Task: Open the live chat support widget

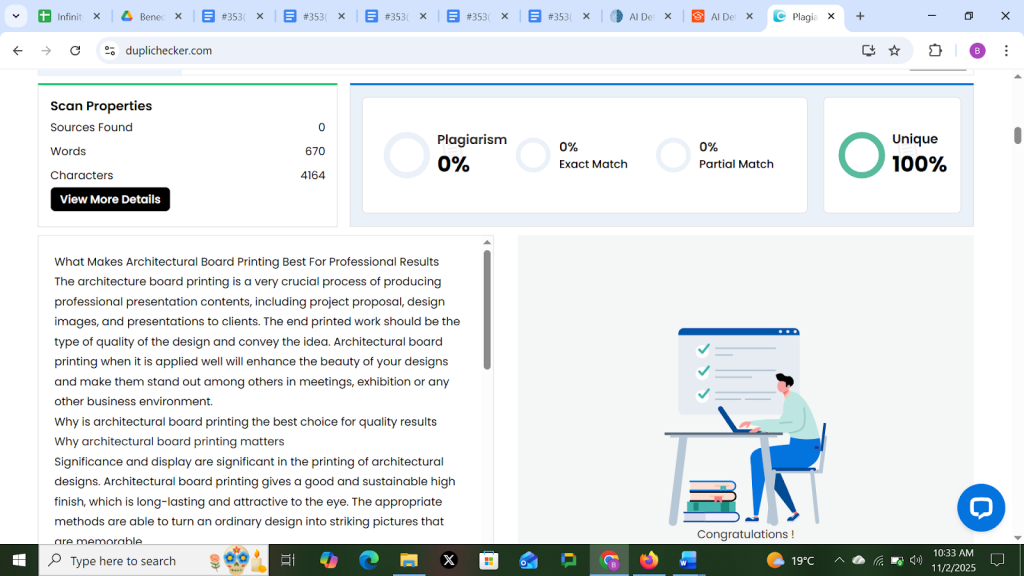Action: (x=980, y=507)
